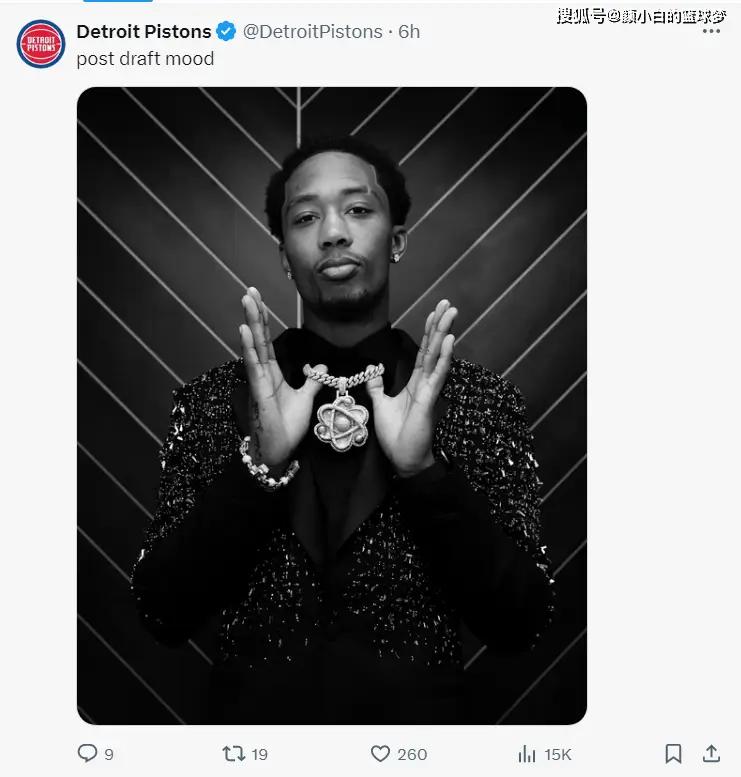Open the Detroit Pistons display name link

pyautogui.click(x=143, y=32)
